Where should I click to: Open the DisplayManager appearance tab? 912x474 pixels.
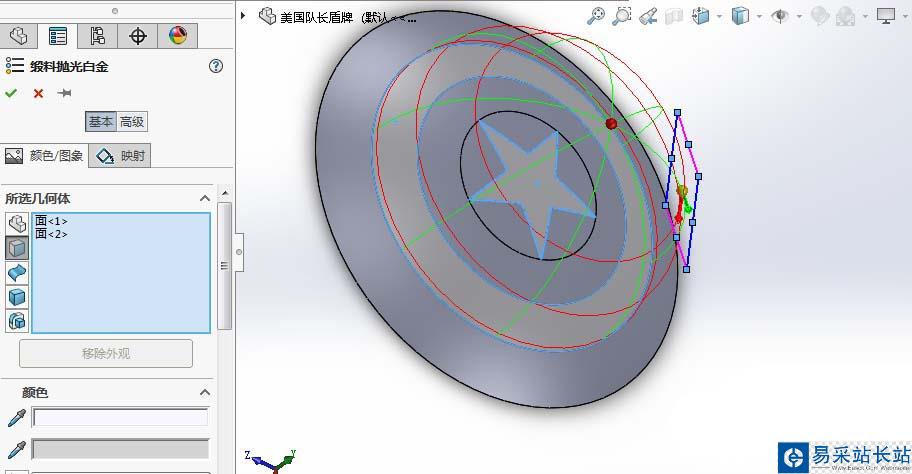click(177, 36)
